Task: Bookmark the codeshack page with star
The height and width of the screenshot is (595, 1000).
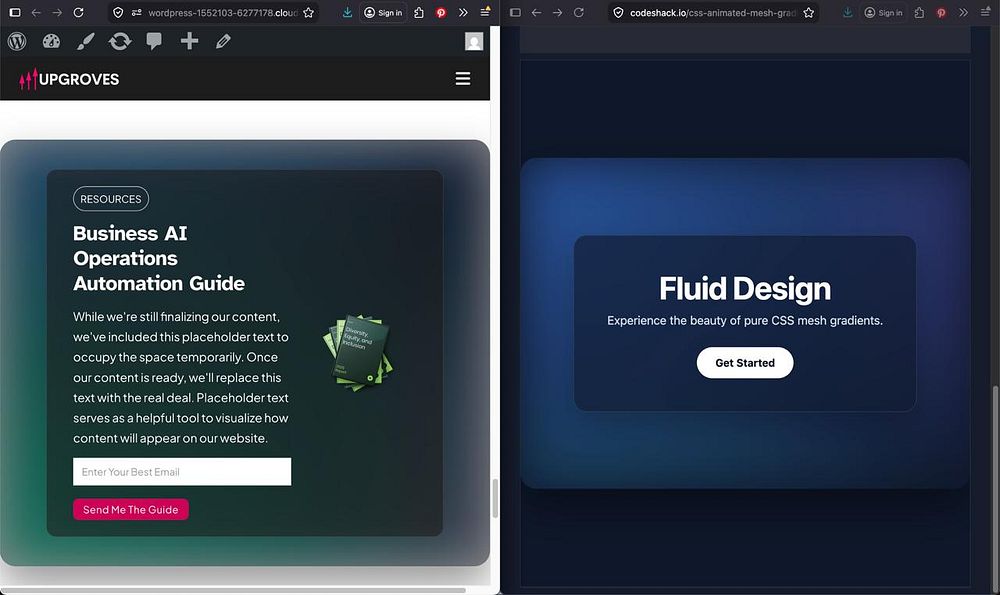Action: coord(809,12)
